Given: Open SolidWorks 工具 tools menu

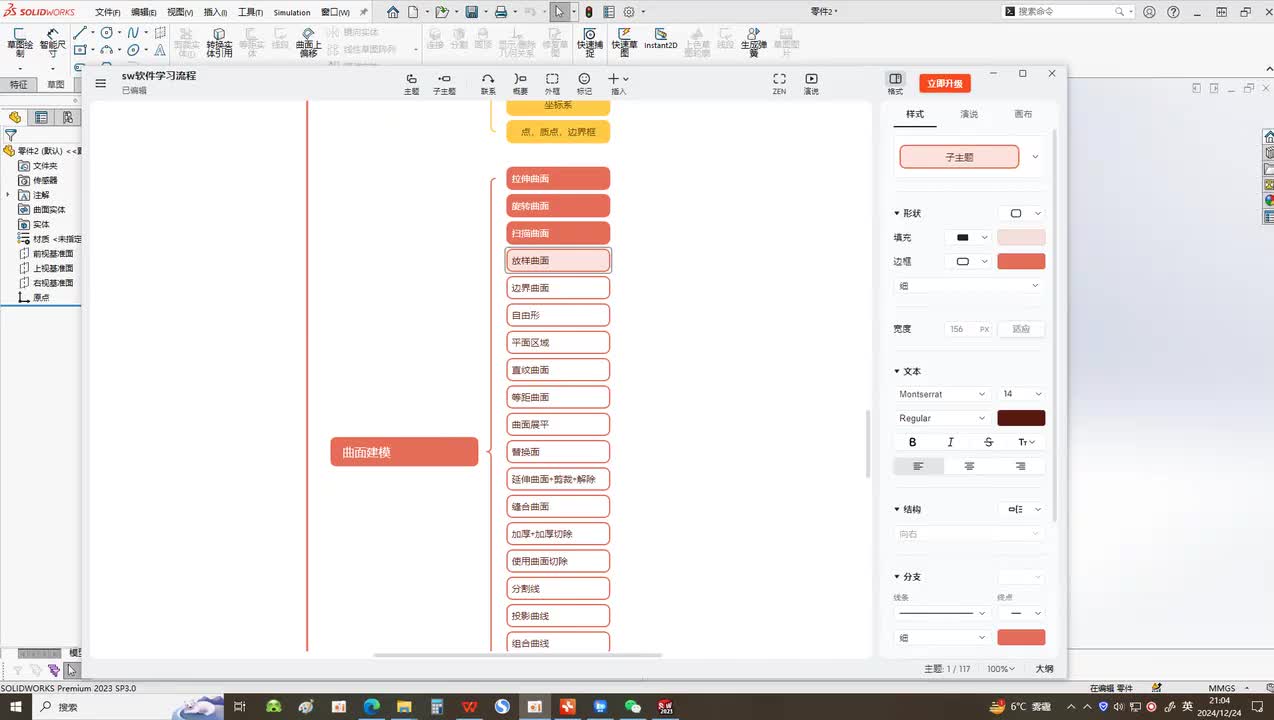Looking at the screenshot, I should [x=250, y=12].
